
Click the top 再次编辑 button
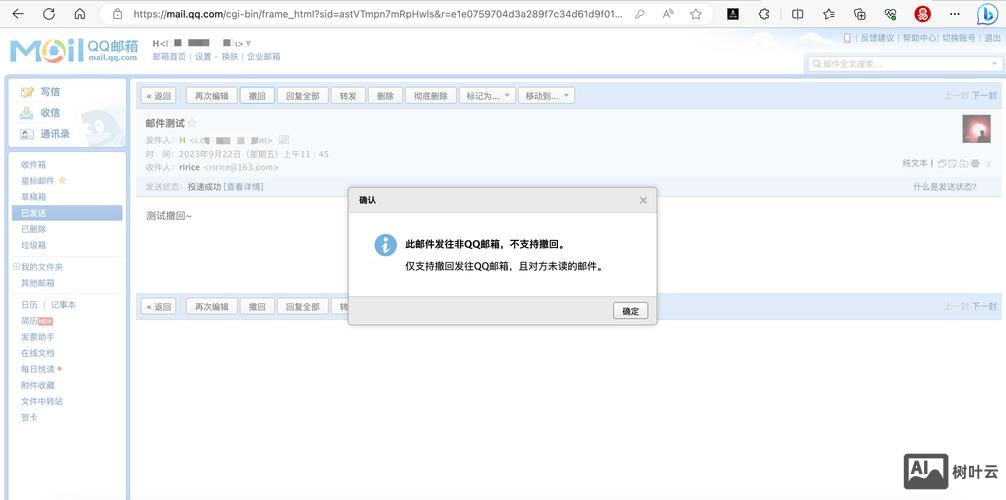(x=212, y=96)
